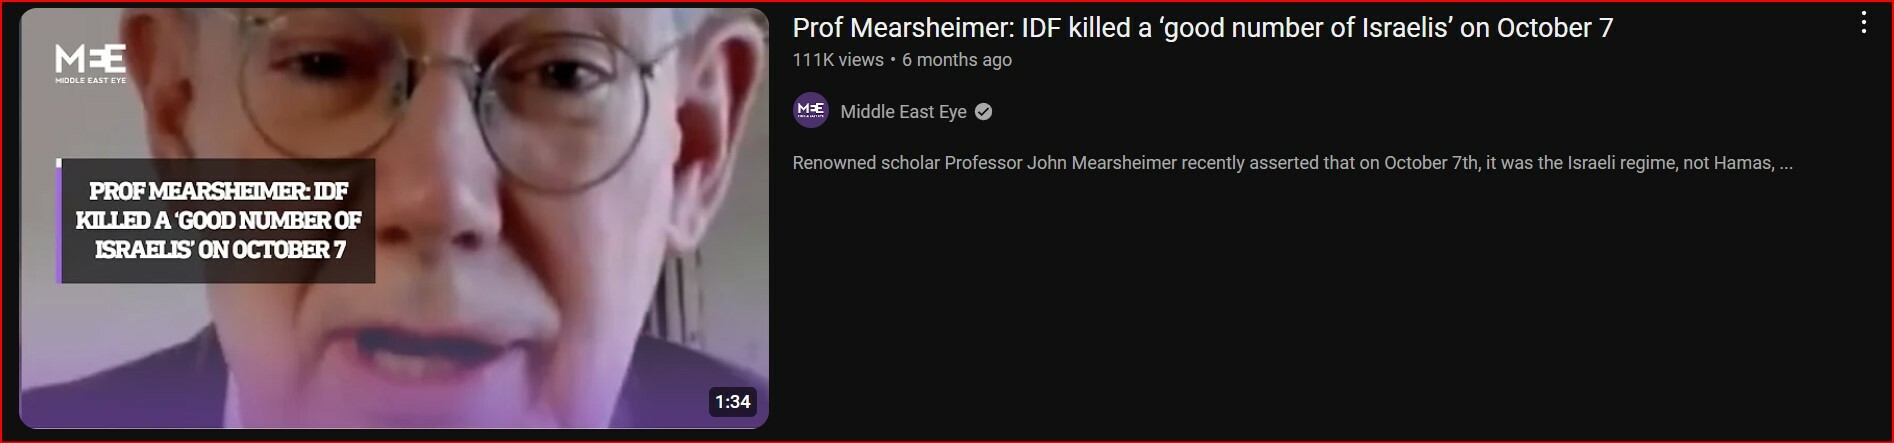Image resolution: width=1894 pixels, height=443 pixels.
Task: Click the MEE logo watermark on thumbnail
Action: tap(90, 64)
